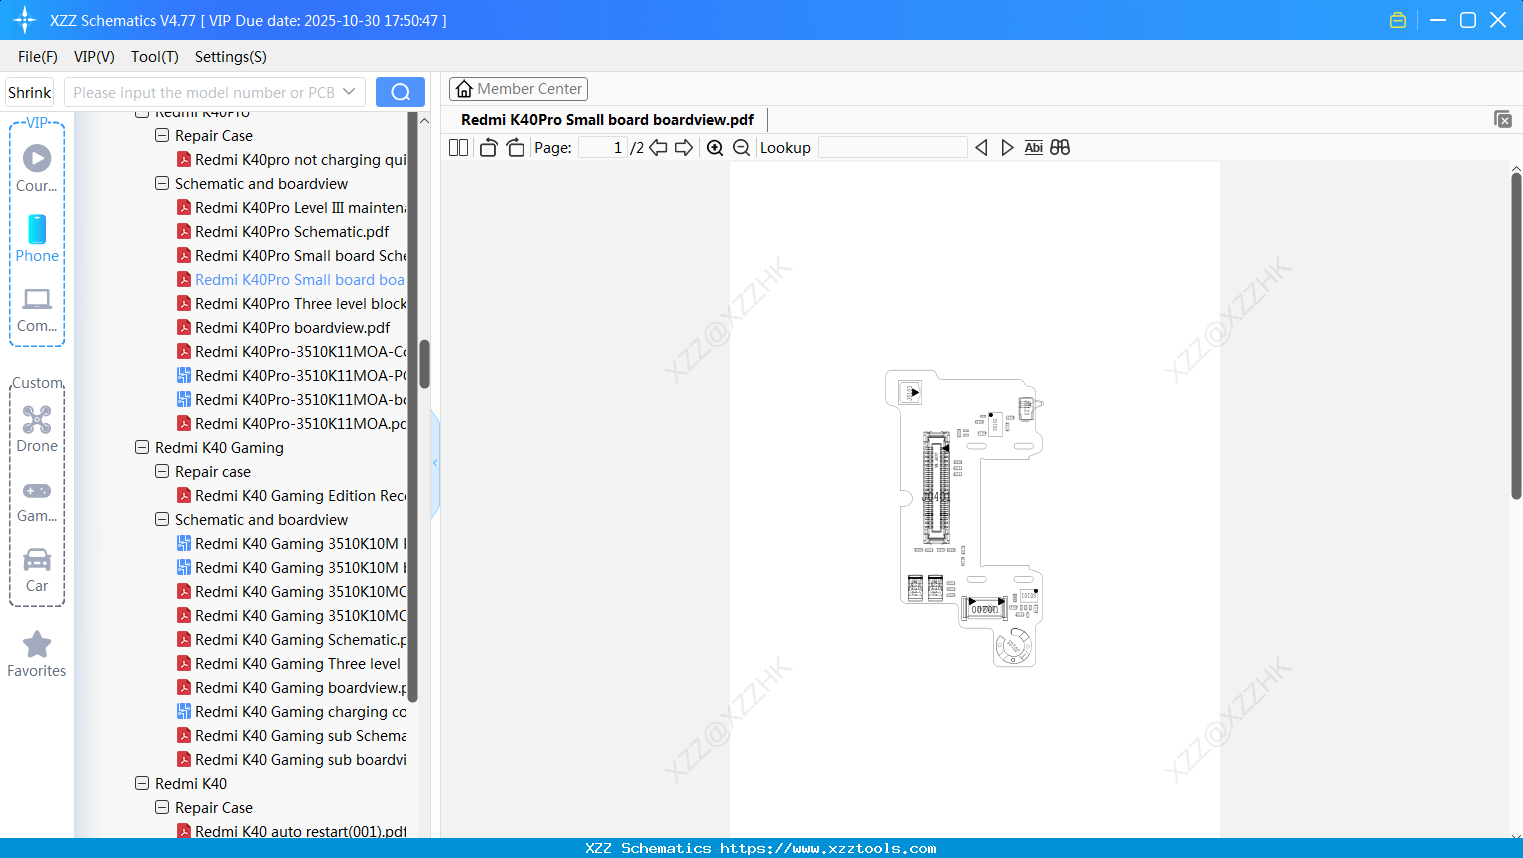Collapse the Redmi K40 tree node
Screen dimensions: 1523x858
142,783
